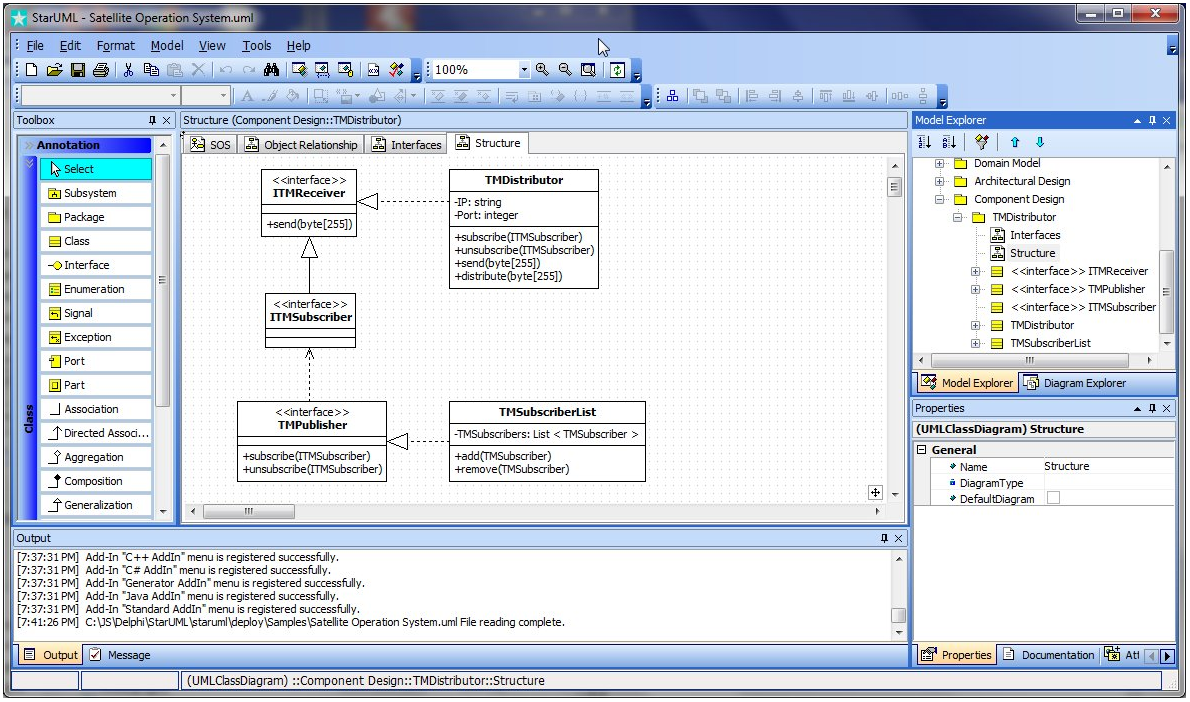Screen dimensions: 1190x702
Task: Toggle the checkbox on the Message tab
Action: click(x=96, y=655)
